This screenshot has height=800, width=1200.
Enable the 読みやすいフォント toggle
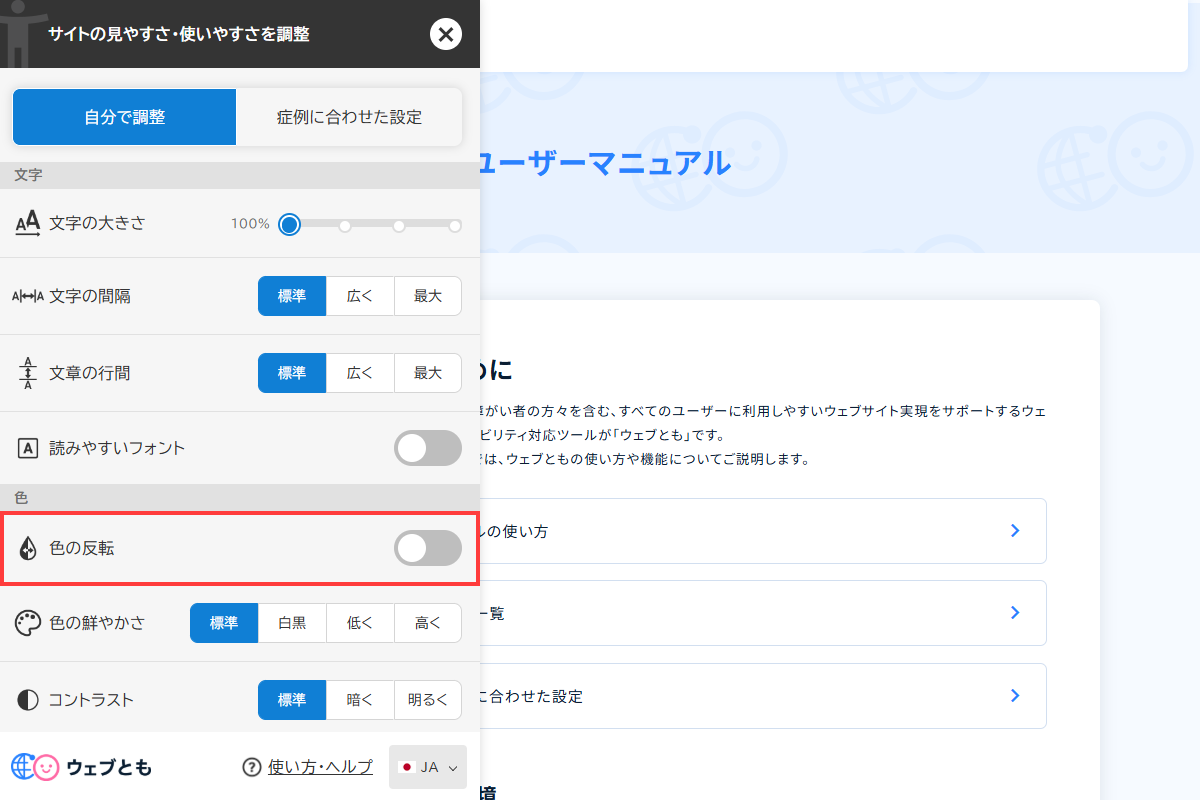point(428,448)
